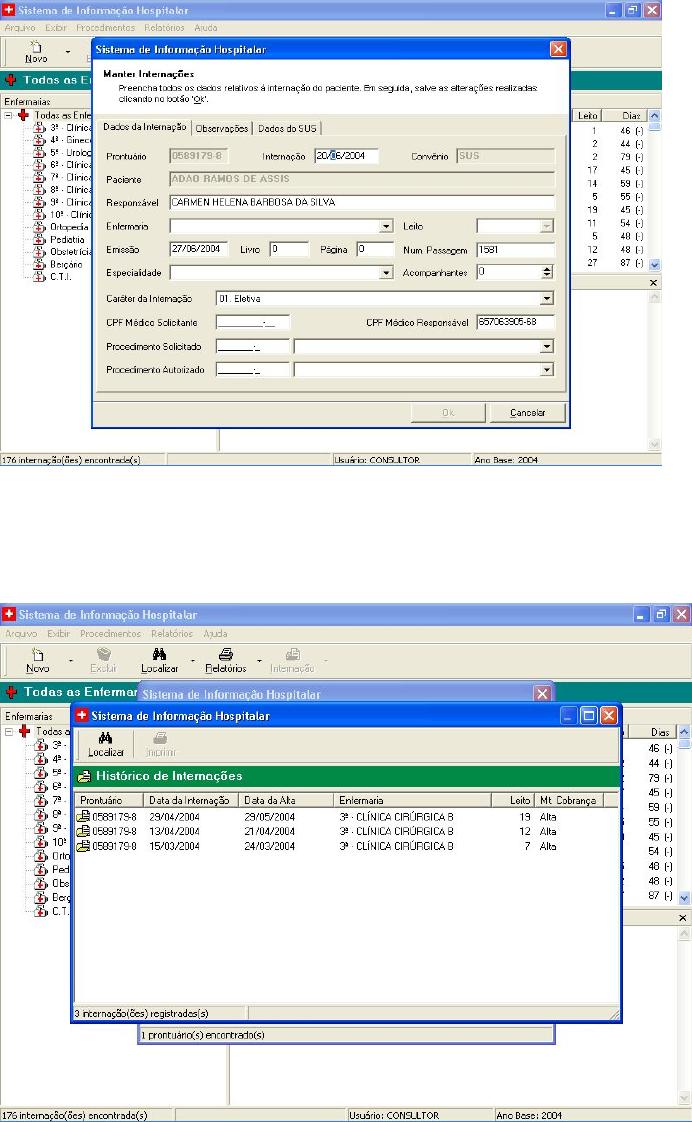This screenshot has width=692, height=1122.
Task: Click the Dias list scroll-up arrow right of Manter Internações
Action: pyautogui.click(x=654, y=115)
